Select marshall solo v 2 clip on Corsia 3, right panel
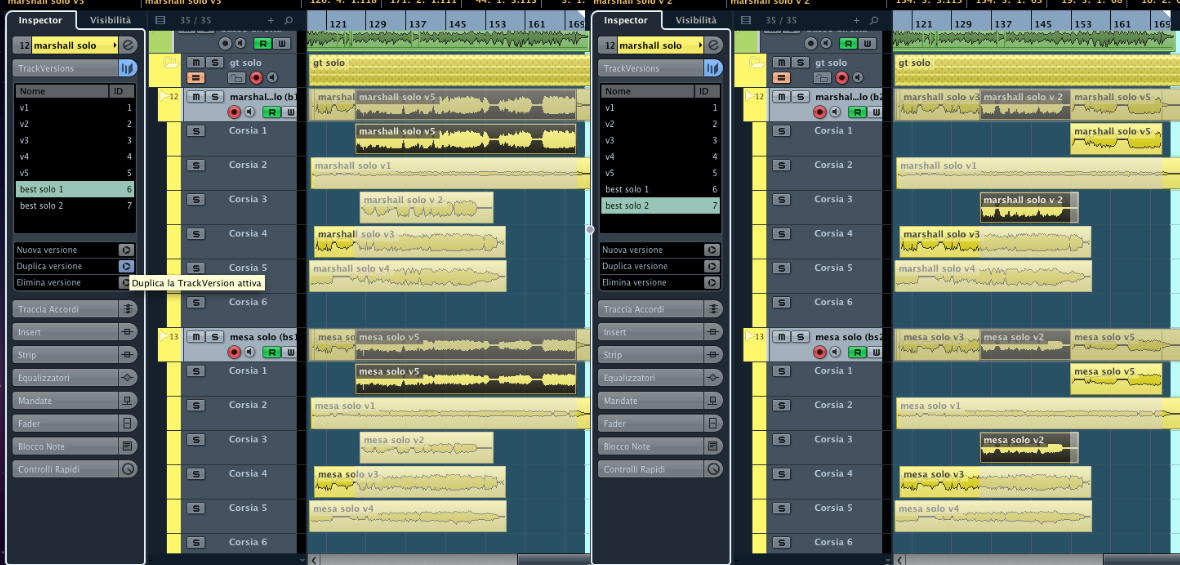Image resolution: width=1180 pixels, height=565 pixels. (x=1029, y=208)
